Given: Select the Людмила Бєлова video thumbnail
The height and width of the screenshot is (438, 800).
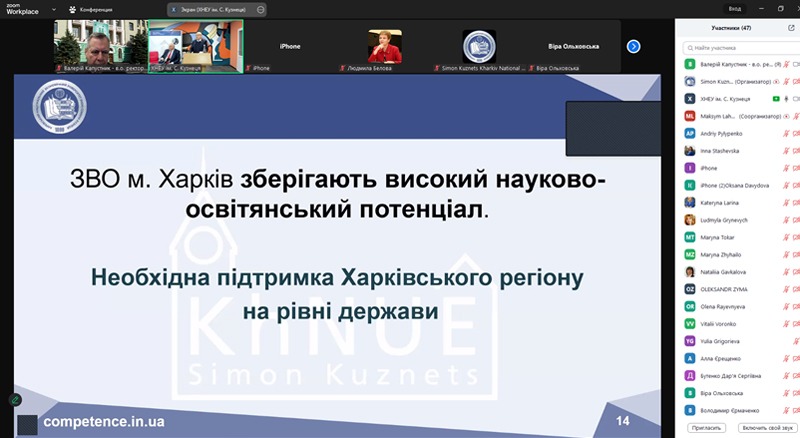Looking at the screenshot, I should tap(384, 47).
